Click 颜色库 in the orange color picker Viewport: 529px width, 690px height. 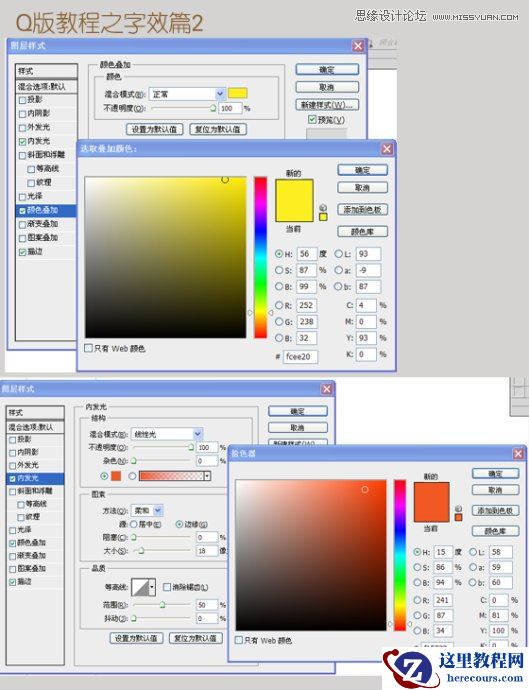pyautogui.click(x=495, y=531)
